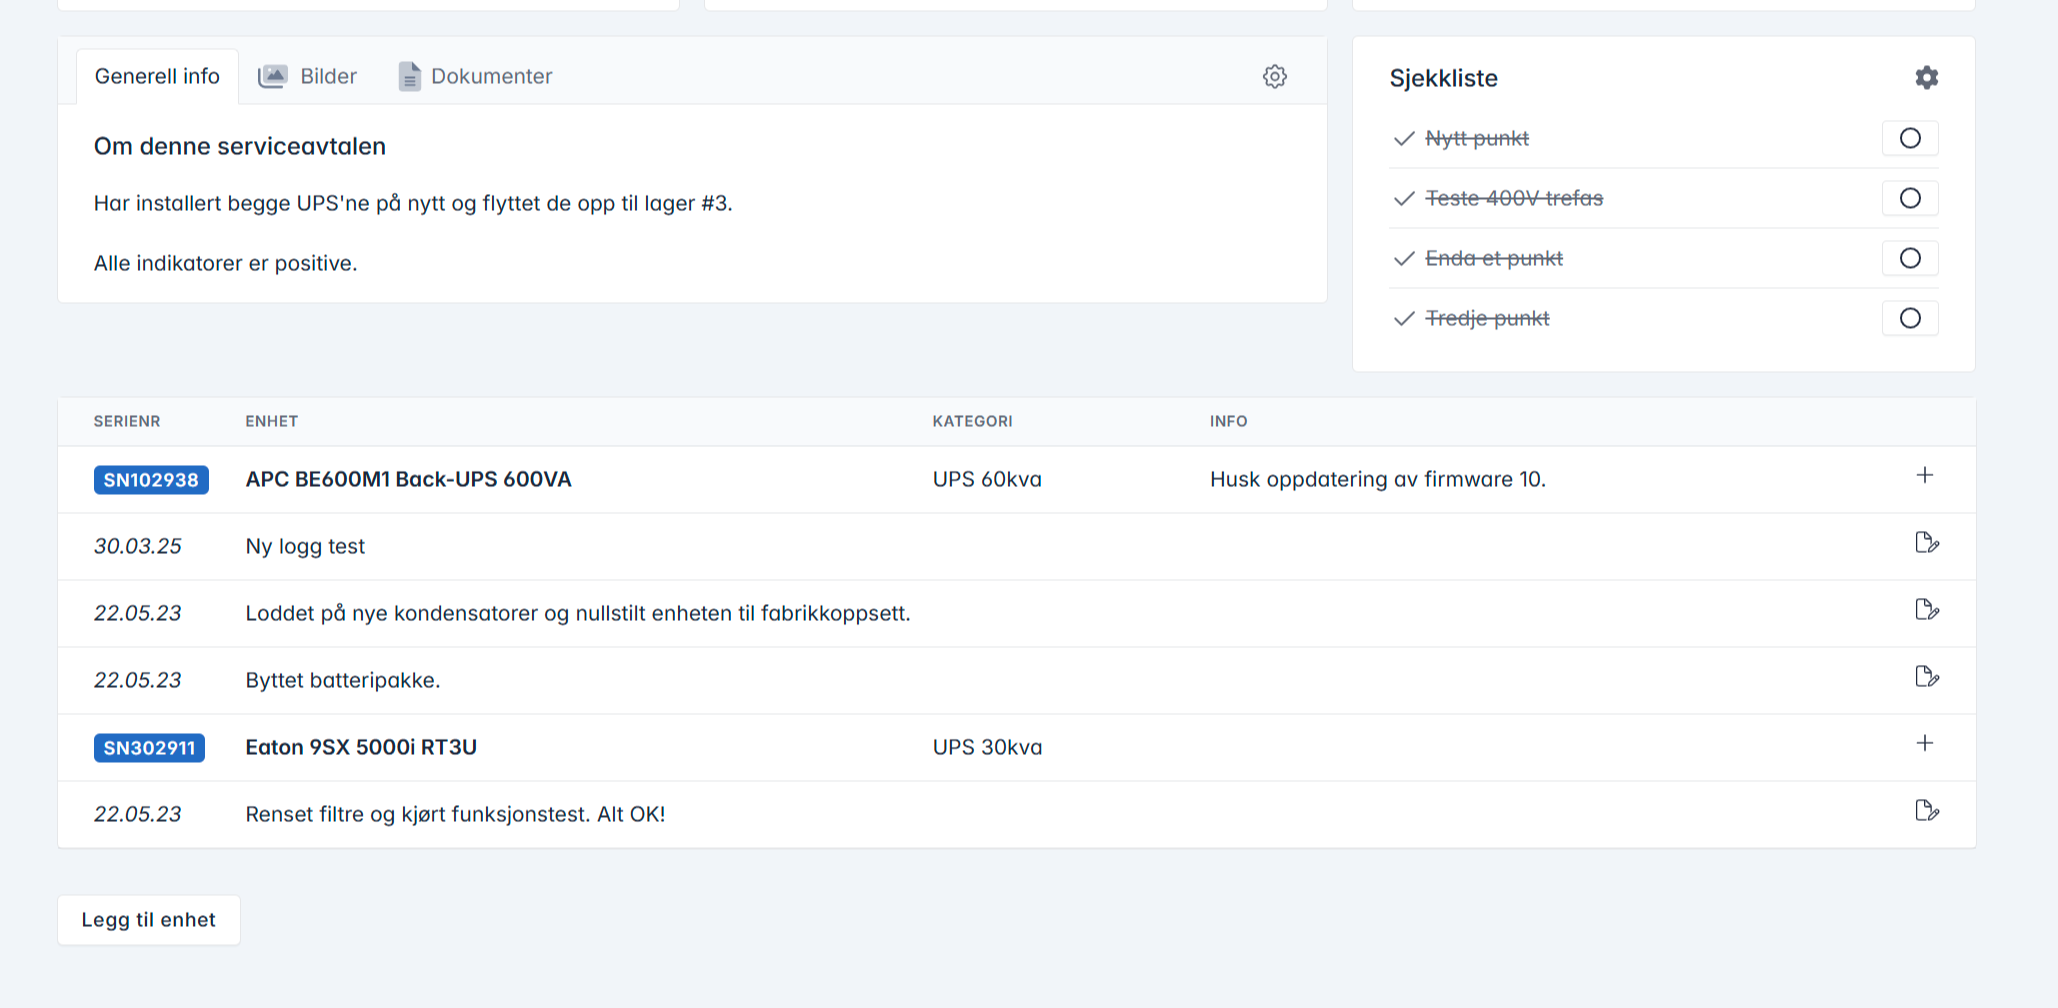This screenshot has height=1008, width=2058.
Task: Switch to the Bilder tab
Action: 308,77
